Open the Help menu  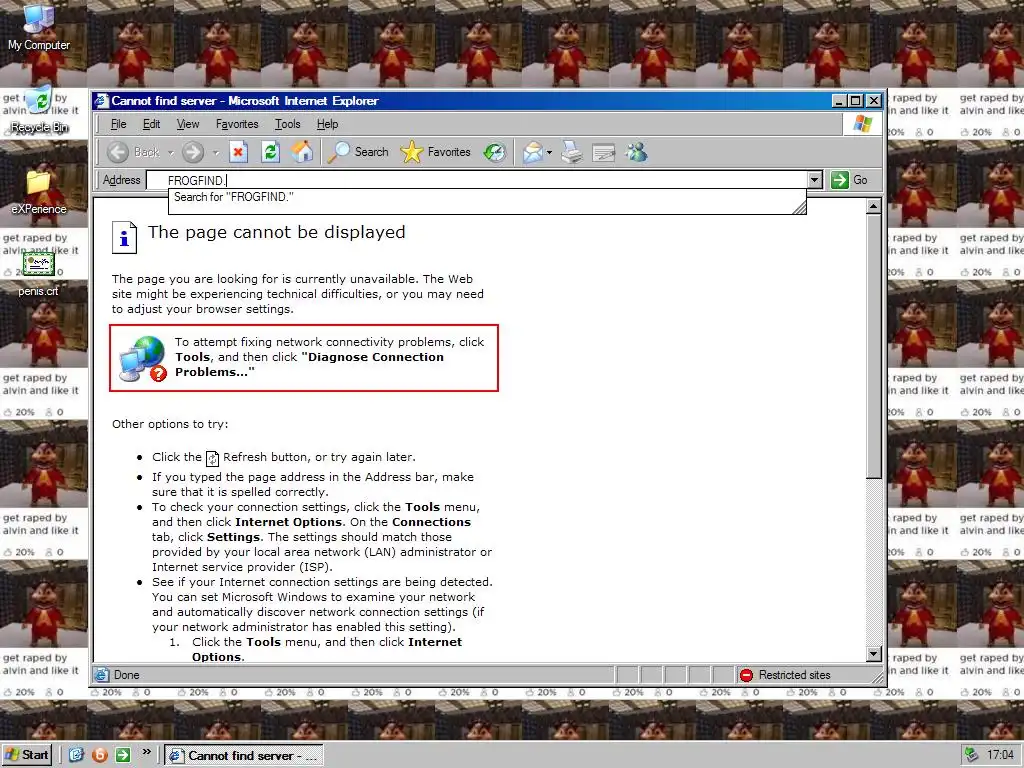tap(327, 124)
